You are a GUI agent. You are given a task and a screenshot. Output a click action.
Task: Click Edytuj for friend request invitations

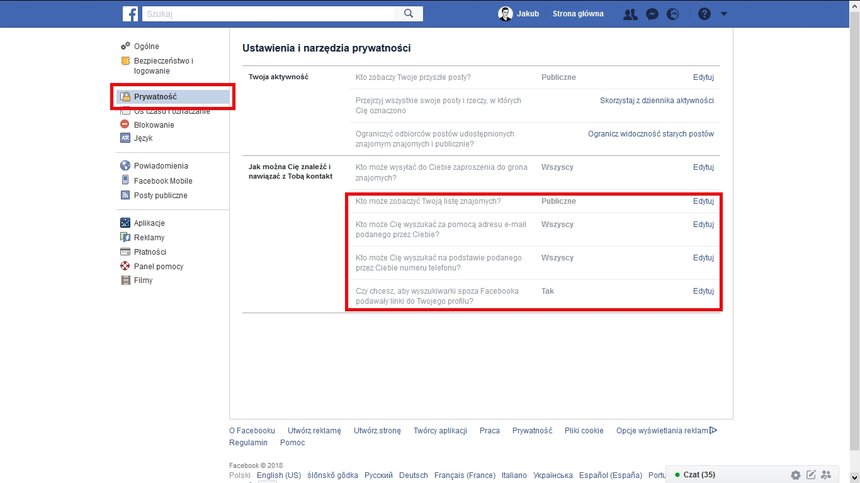pos(703,167)
